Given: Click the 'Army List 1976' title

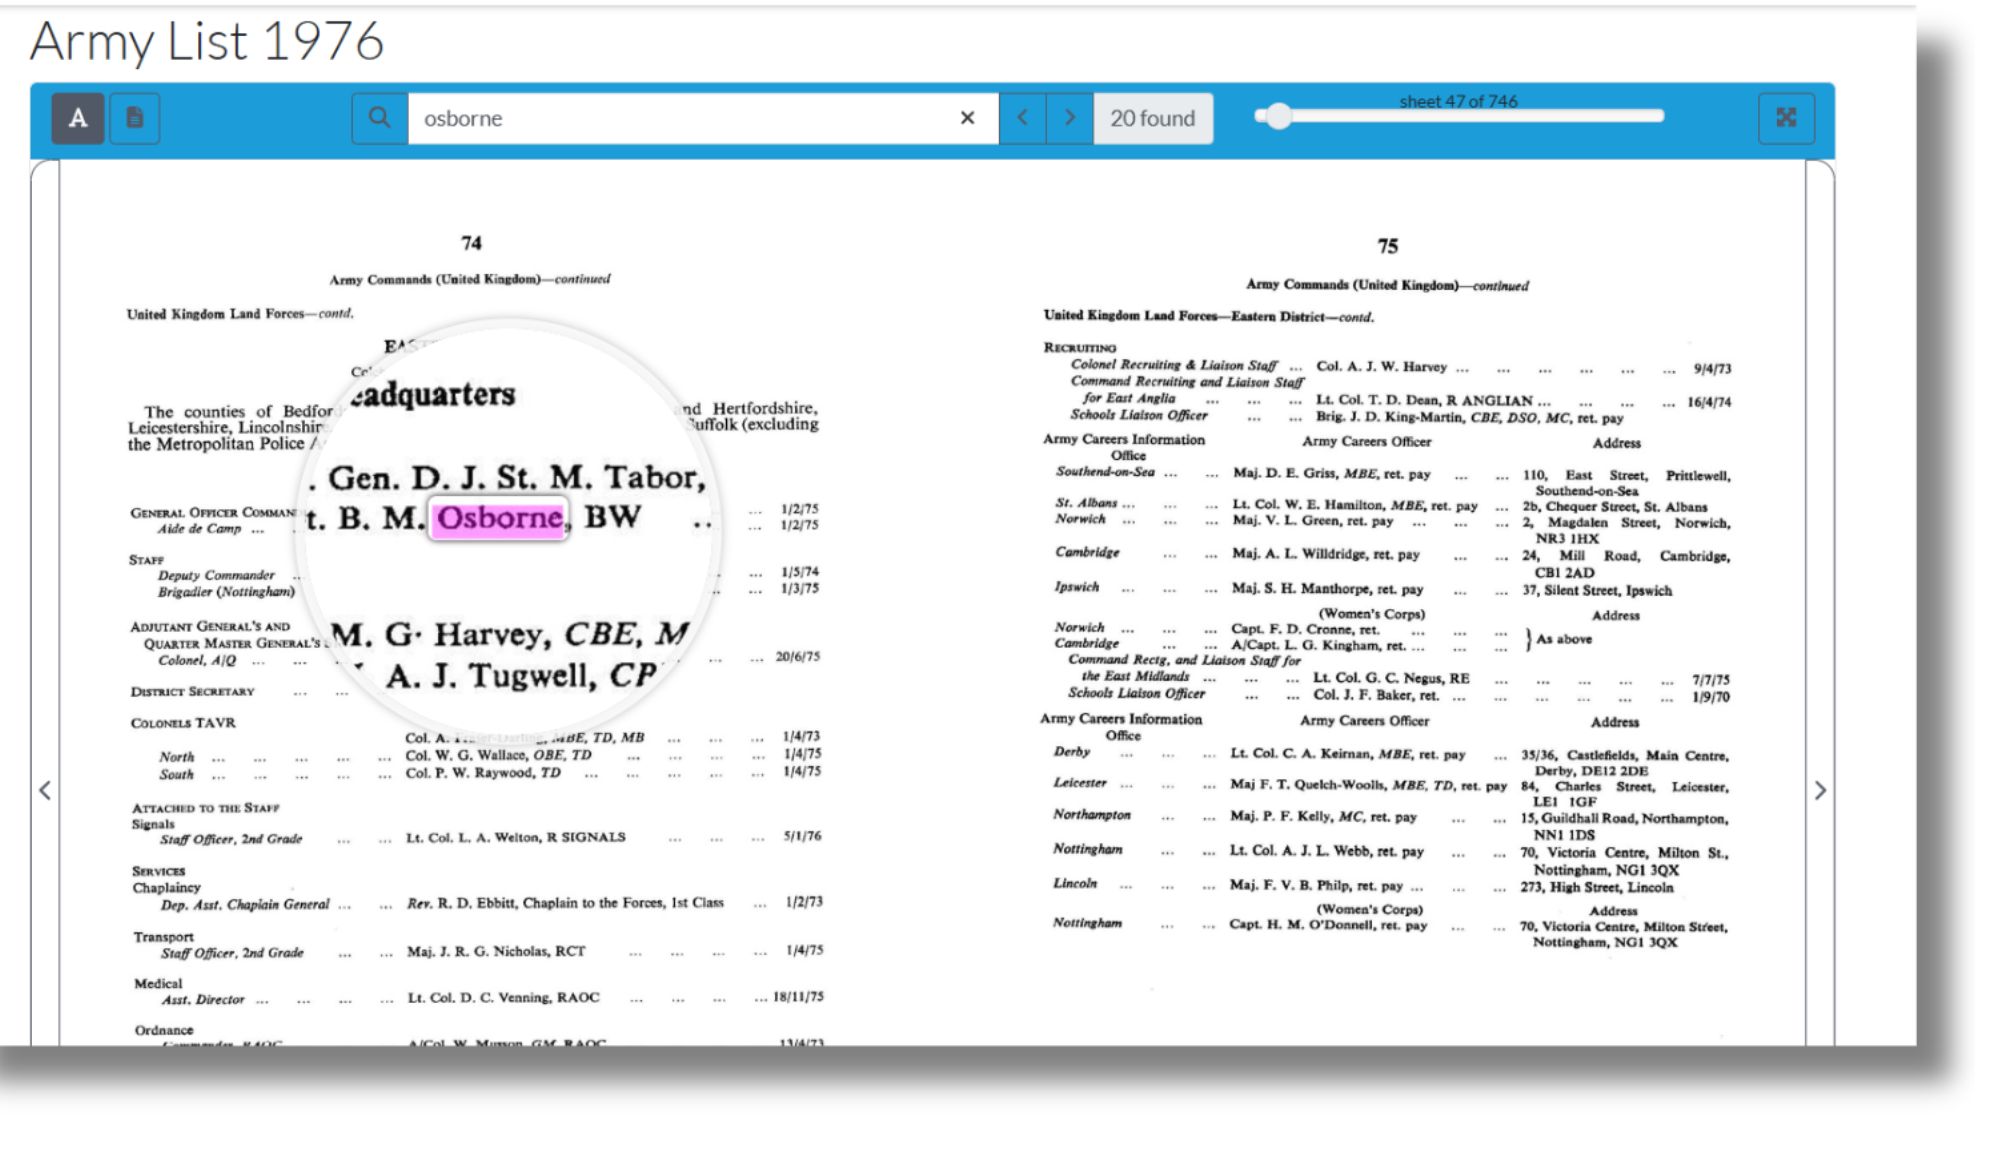Looking at the screenshot, I should (207, 42).
